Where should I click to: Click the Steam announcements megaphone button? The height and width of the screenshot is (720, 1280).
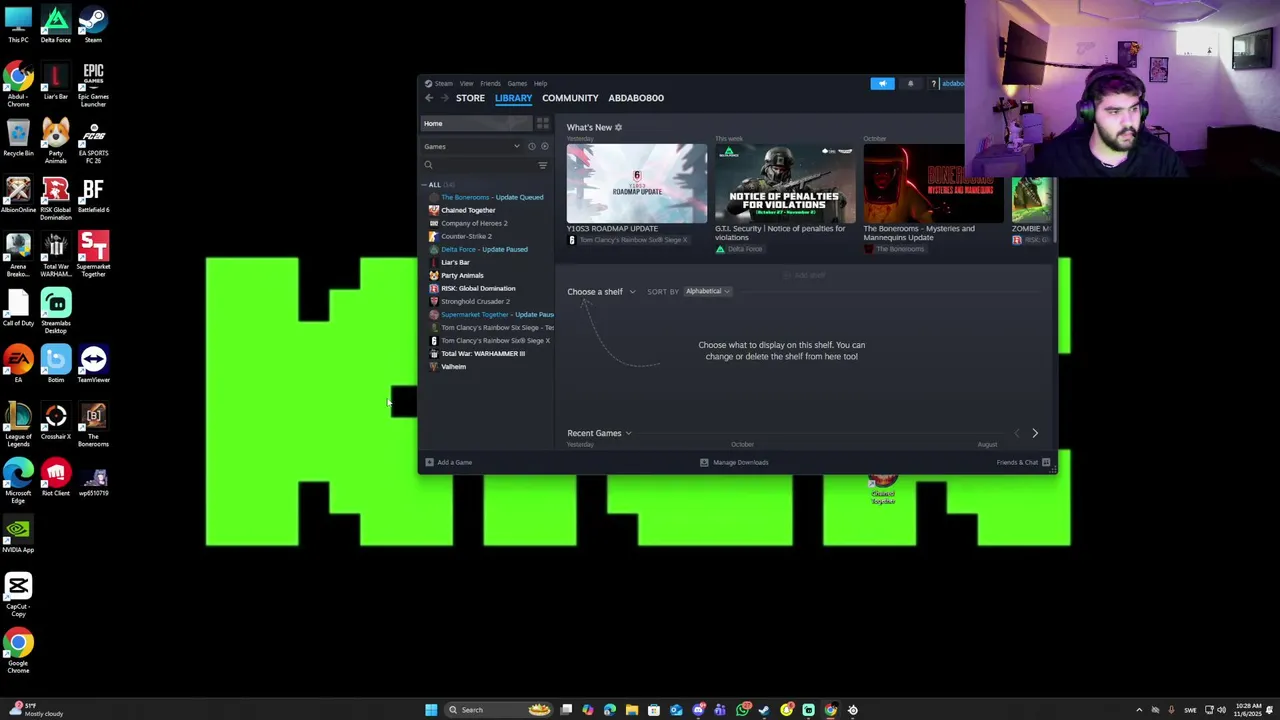click(882, 84)
